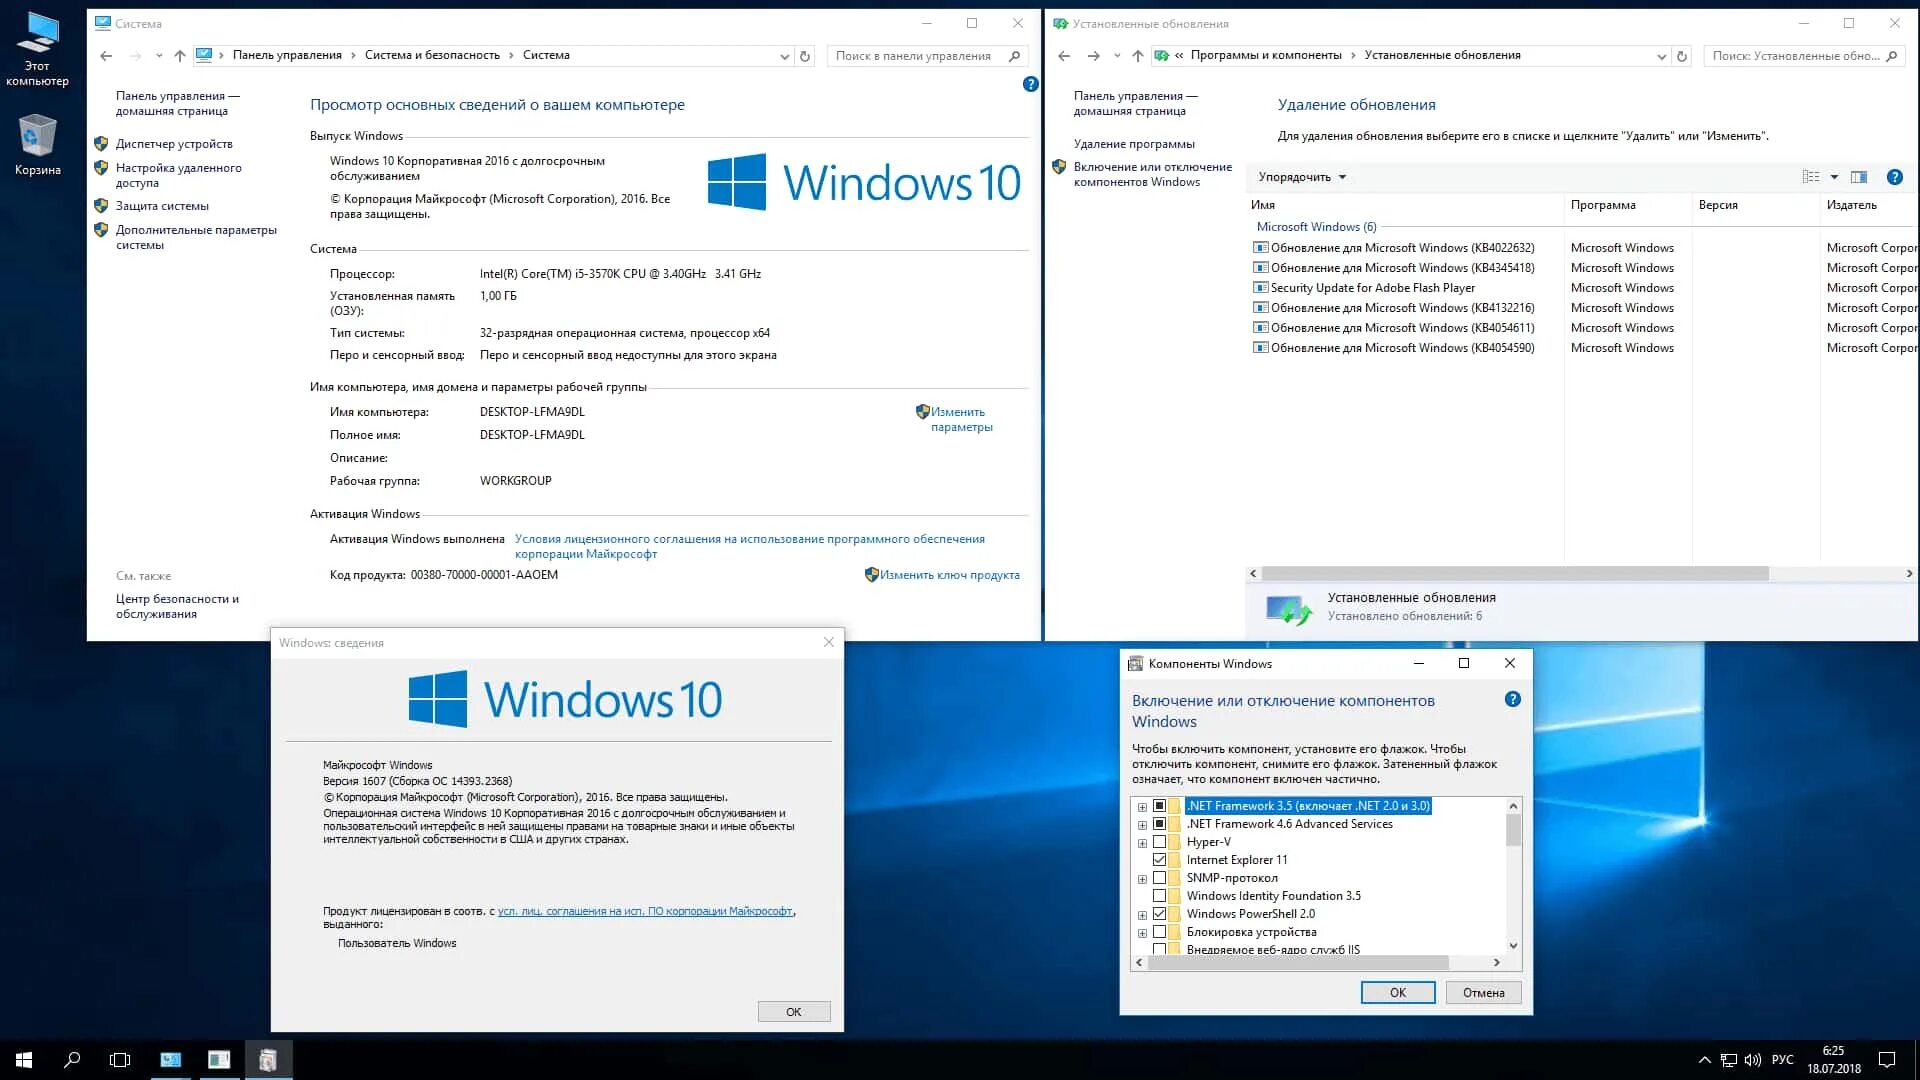
Task: Click Изменить параметры link
Action: (x=961, y=419)
